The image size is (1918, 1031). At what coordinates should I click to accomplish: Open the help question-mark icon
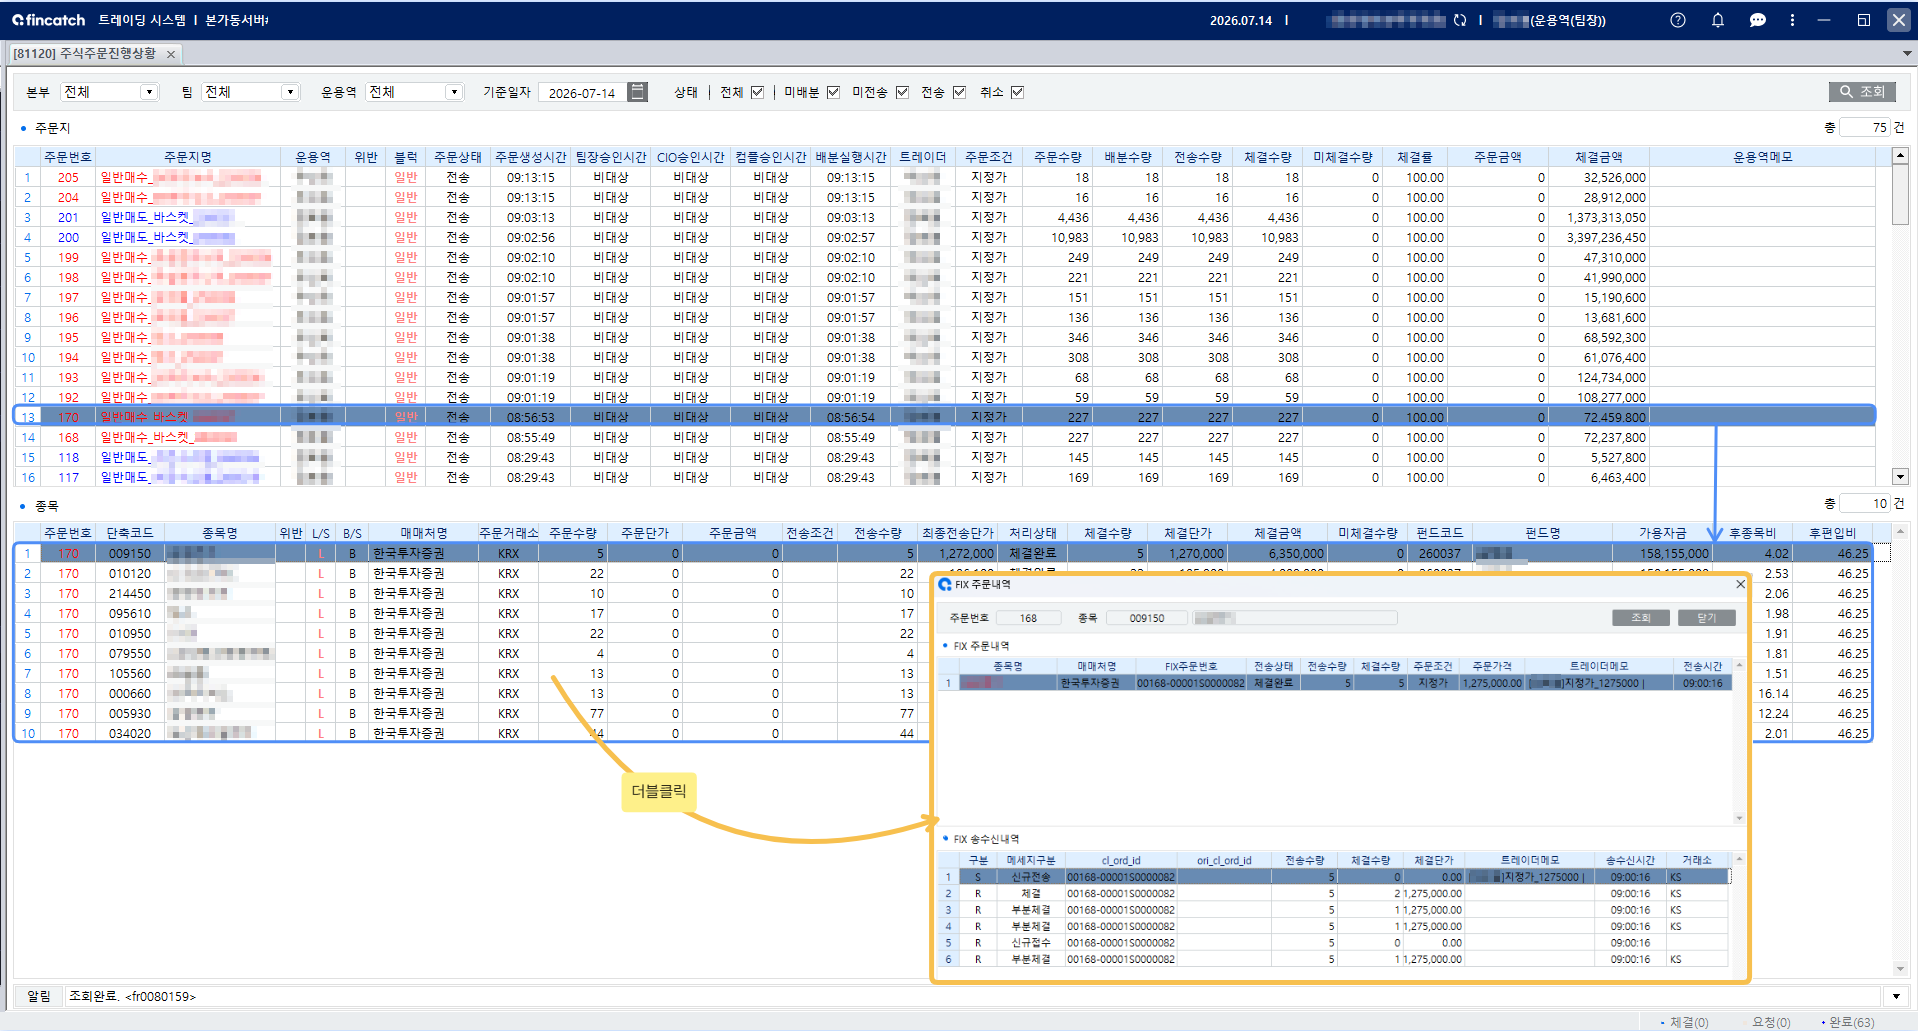pos(1678,20)
